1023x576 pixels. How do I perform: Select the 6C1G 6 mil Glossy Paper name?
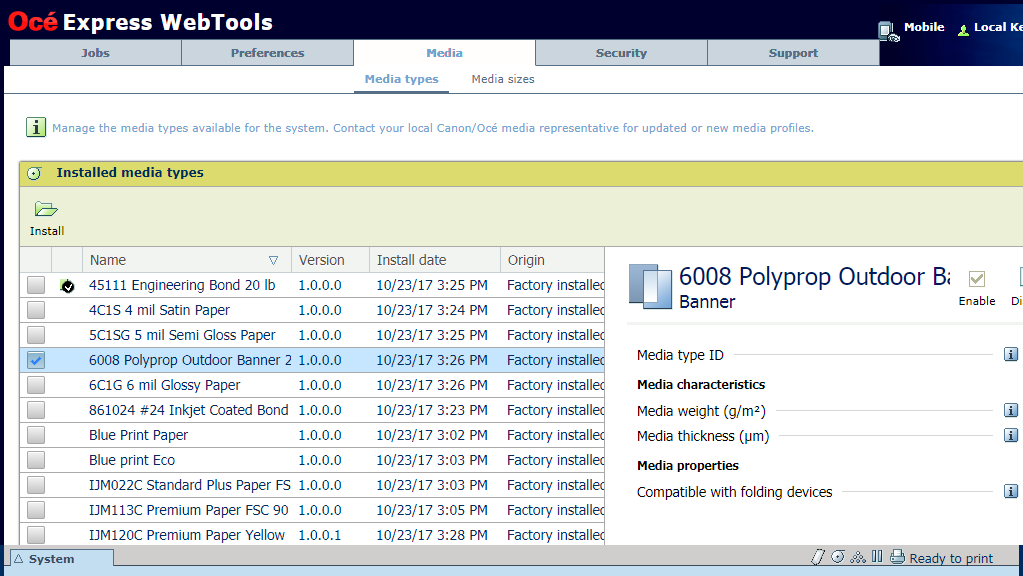click(164, 386)
